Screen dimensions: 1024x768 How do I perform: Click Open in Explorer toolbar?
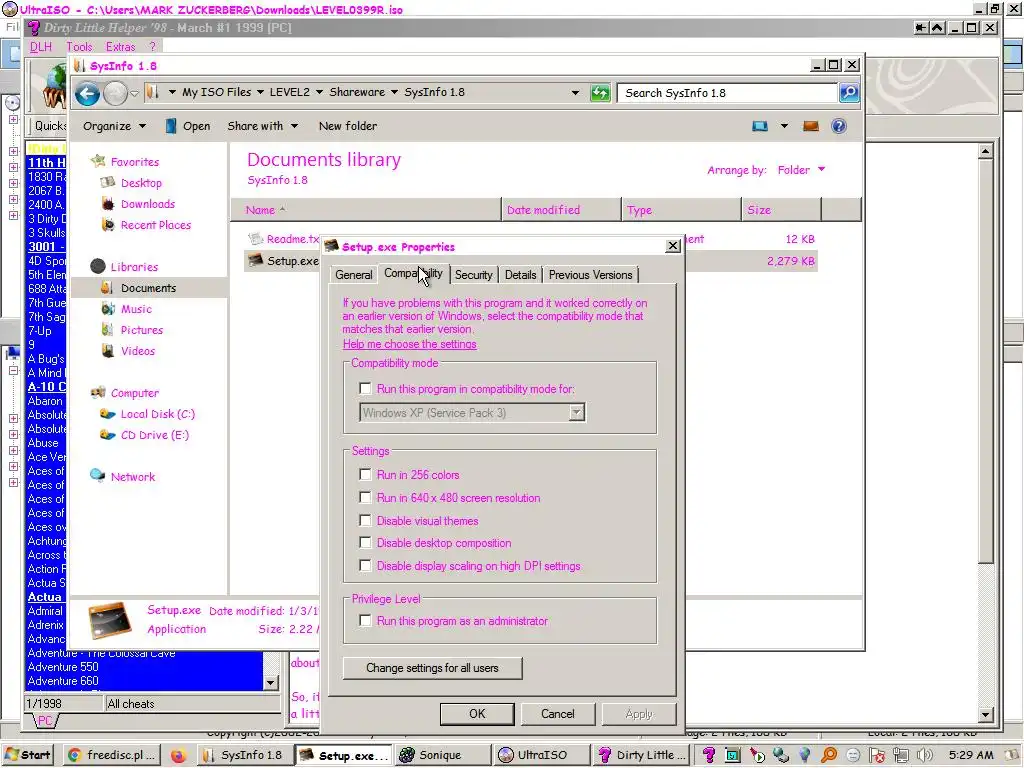tap(188, 126)
